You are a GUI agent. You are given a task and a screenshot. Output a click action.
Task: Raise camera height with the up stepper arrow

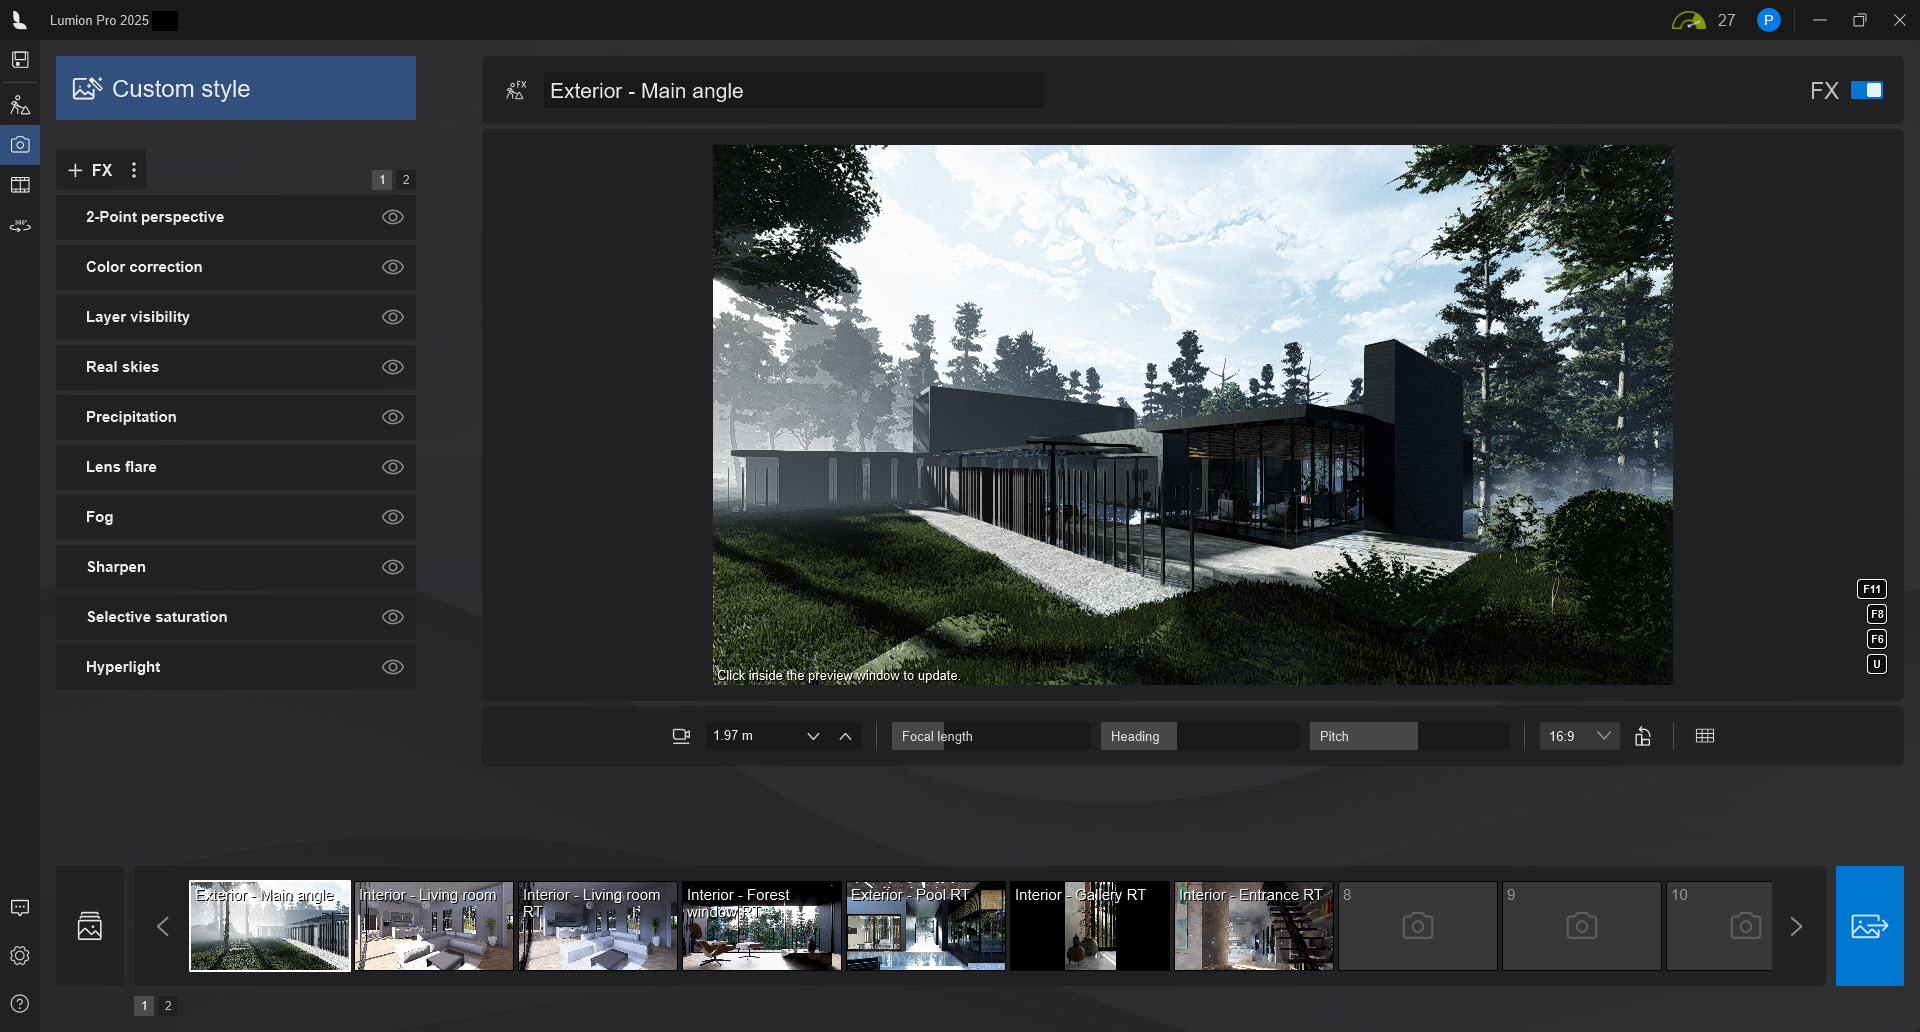pos(845,736)
